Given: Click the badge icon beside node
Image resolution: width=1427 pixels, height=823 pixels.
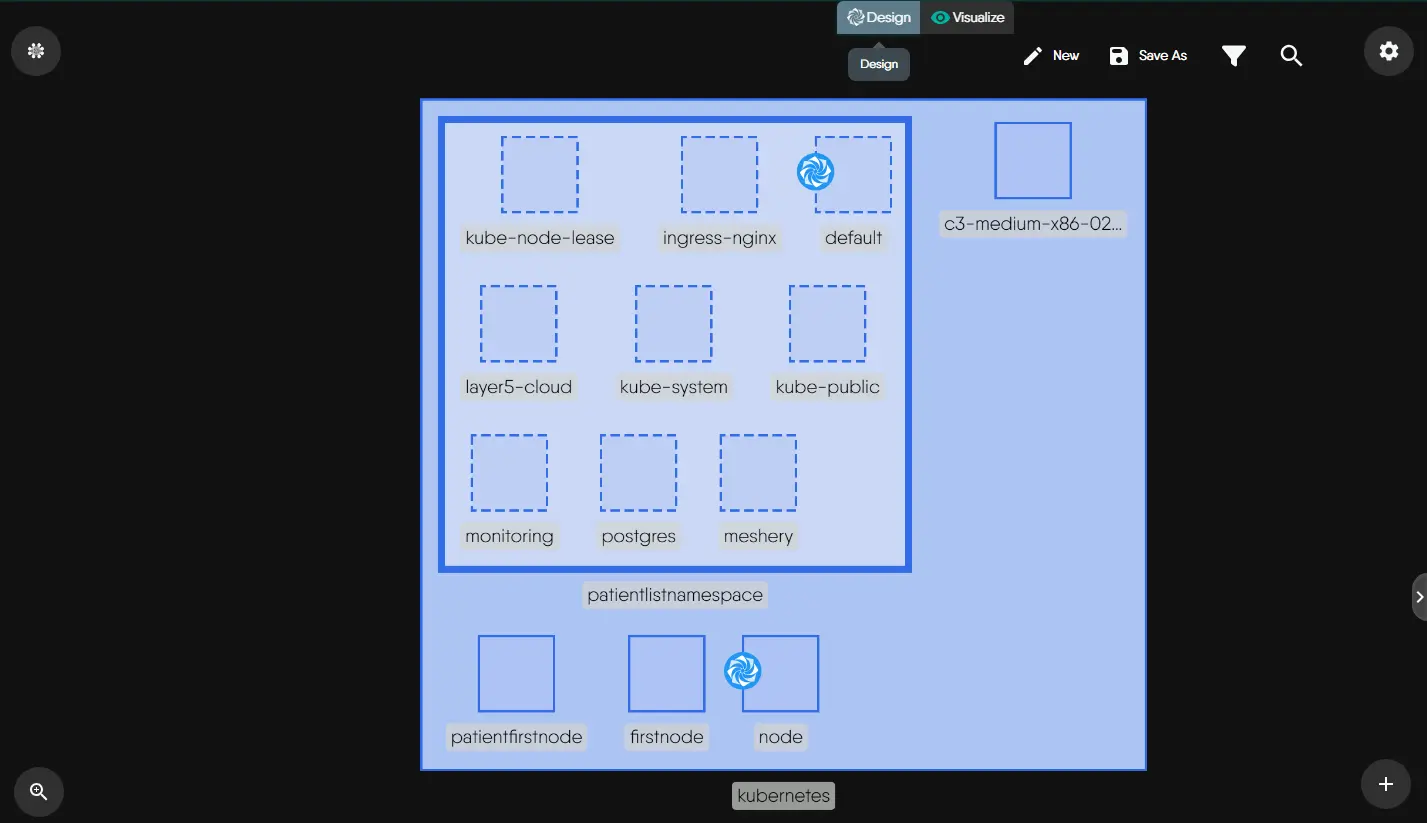Looking at the screenshot, I should [742, 671].
